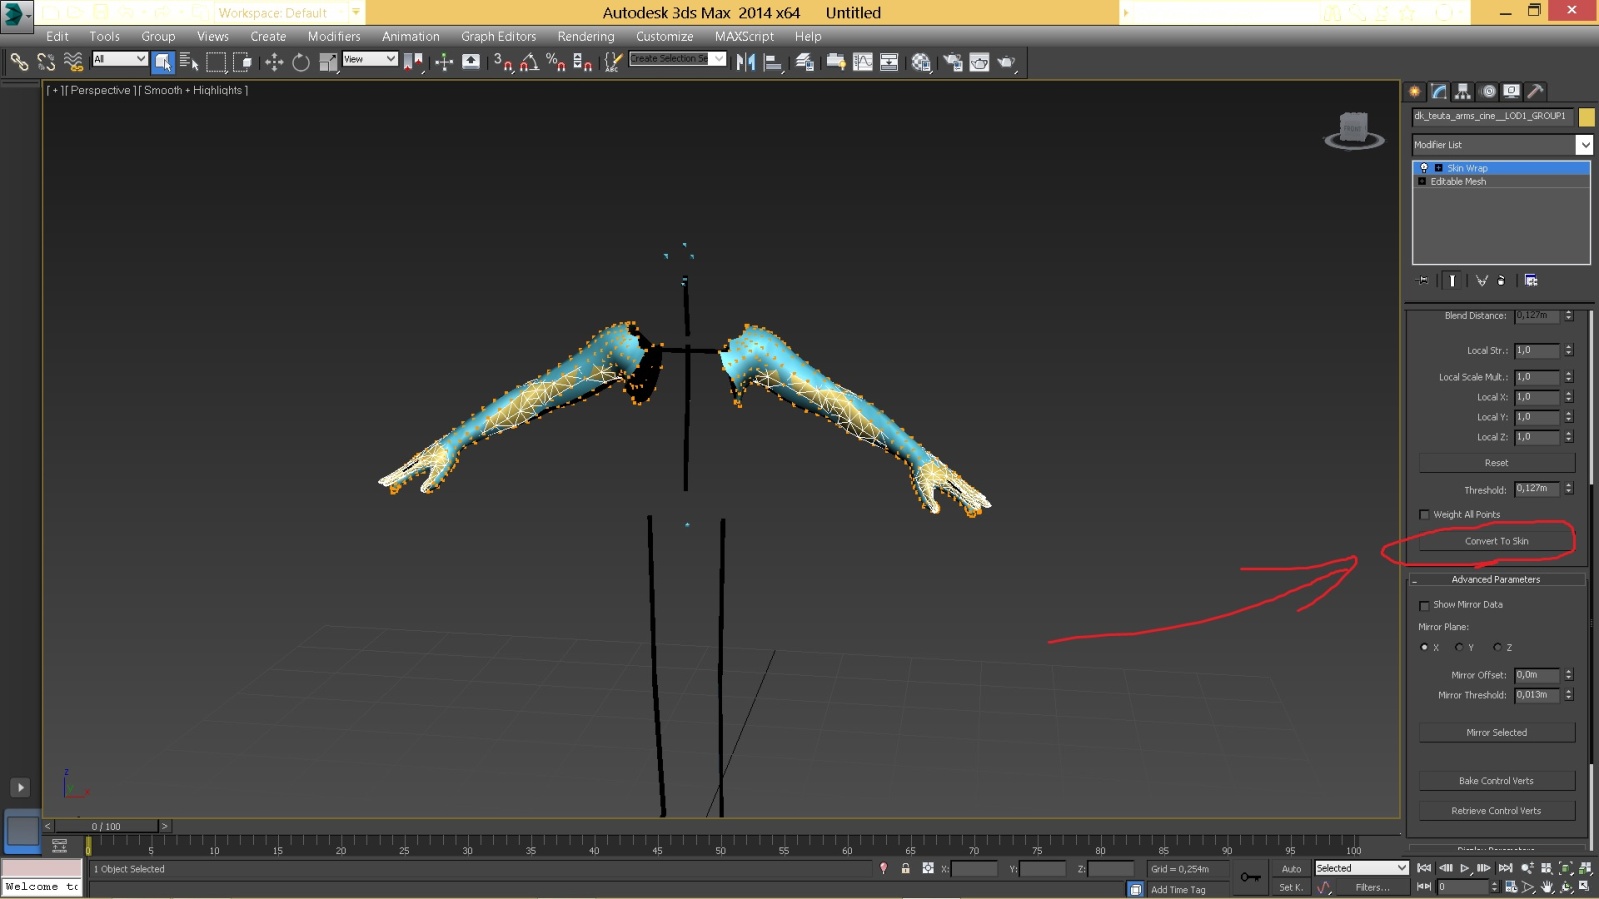Open the selection filter All dropdown

120,59
